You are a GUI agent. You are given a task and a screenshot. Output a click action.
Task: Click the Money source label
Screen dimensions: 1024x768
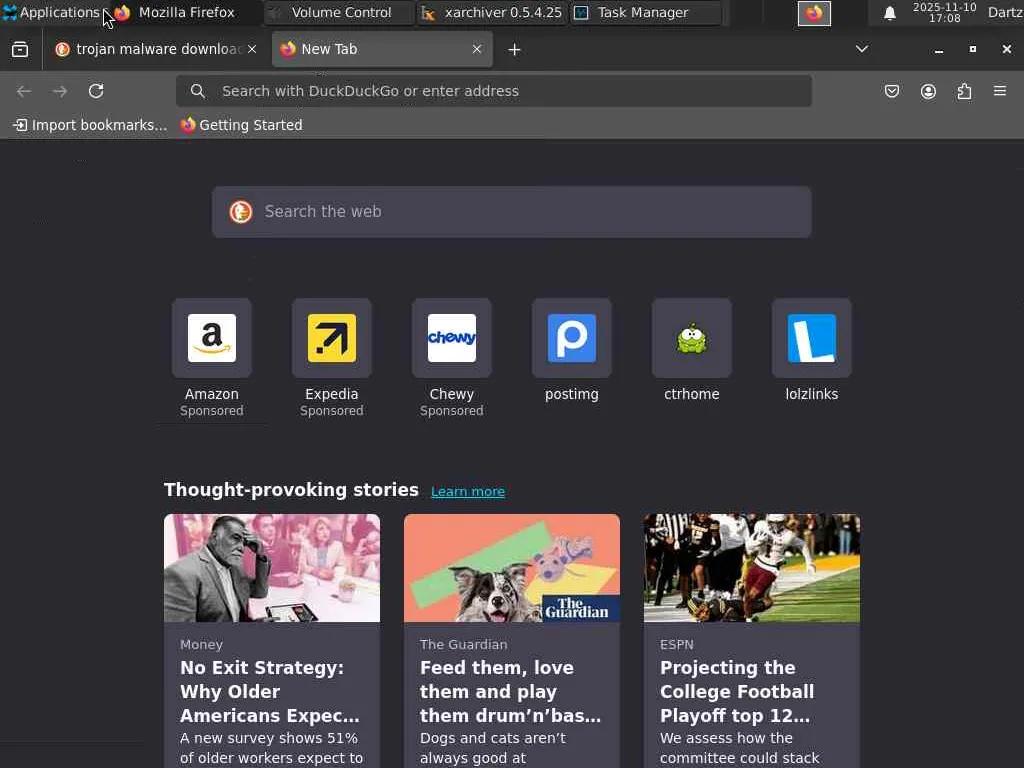[x=201, y=645]
